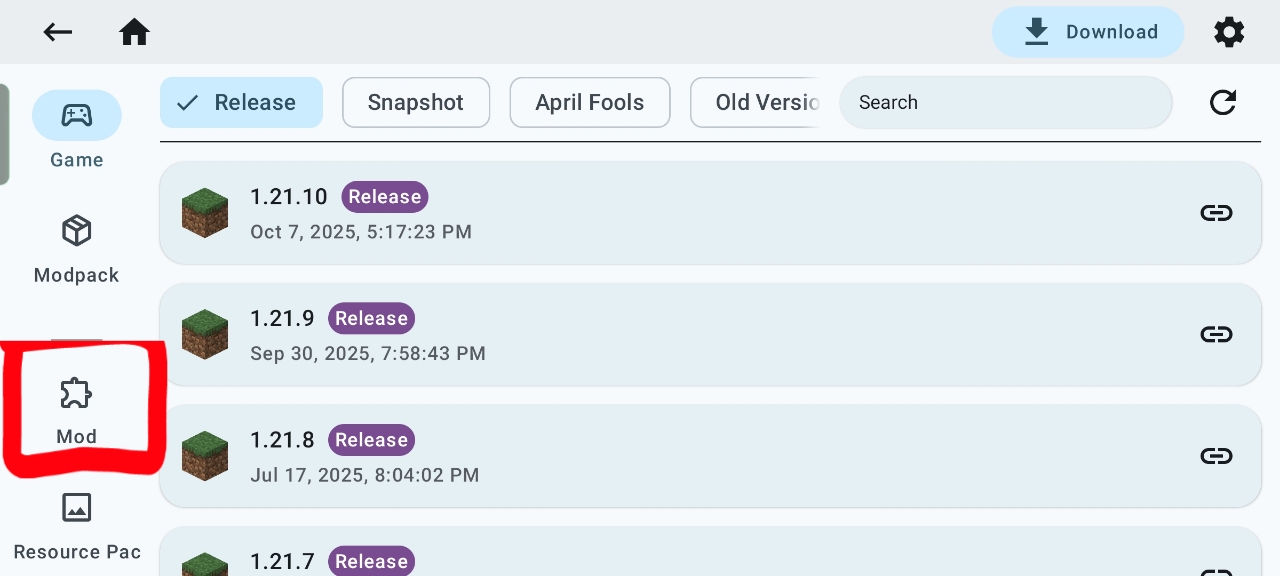Select the Modpack sidebar category

point(77,248)
